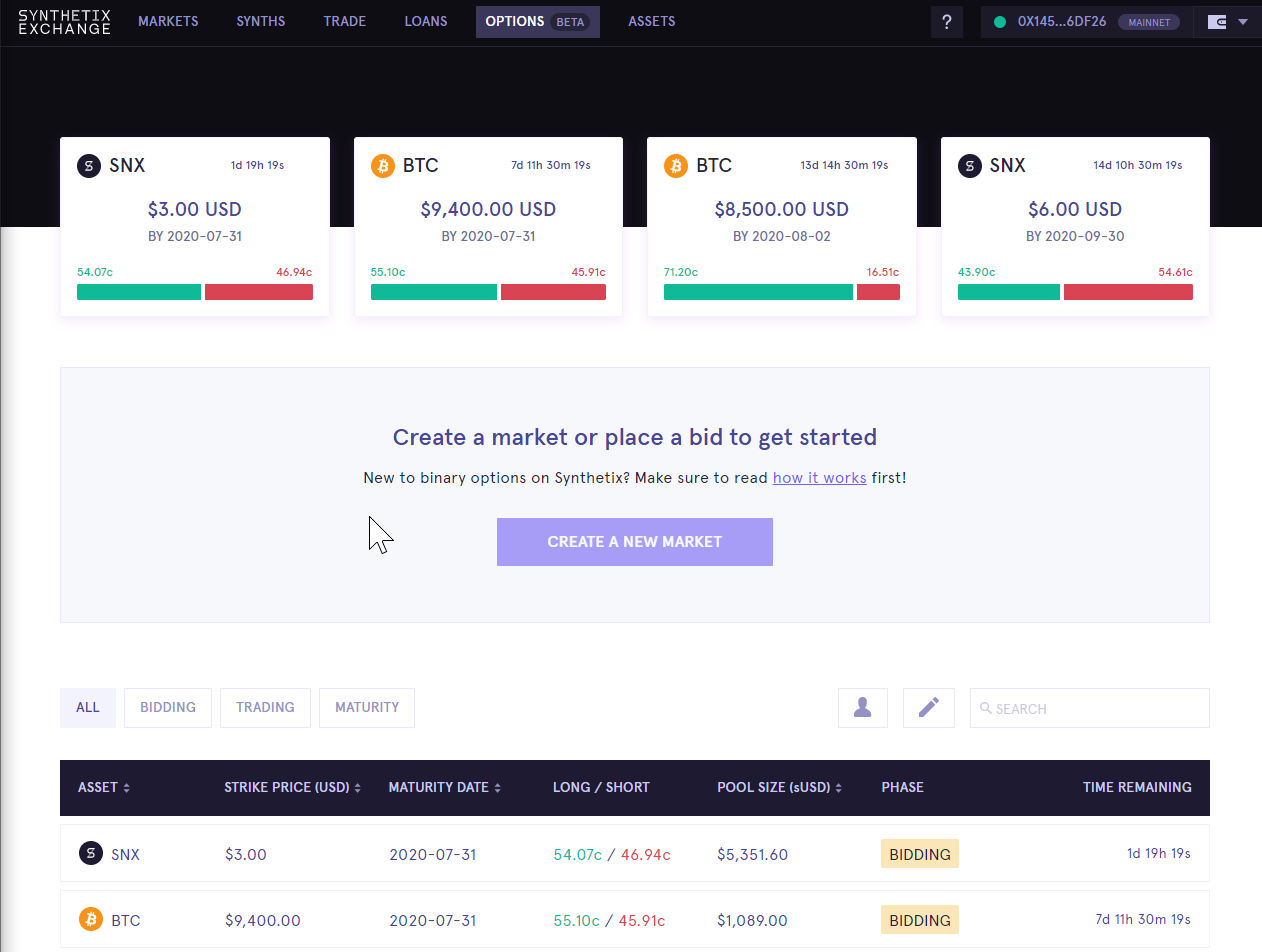Screen dimensions: 1262x952
Task: Click the user profile filter icon
Action: 862,708
